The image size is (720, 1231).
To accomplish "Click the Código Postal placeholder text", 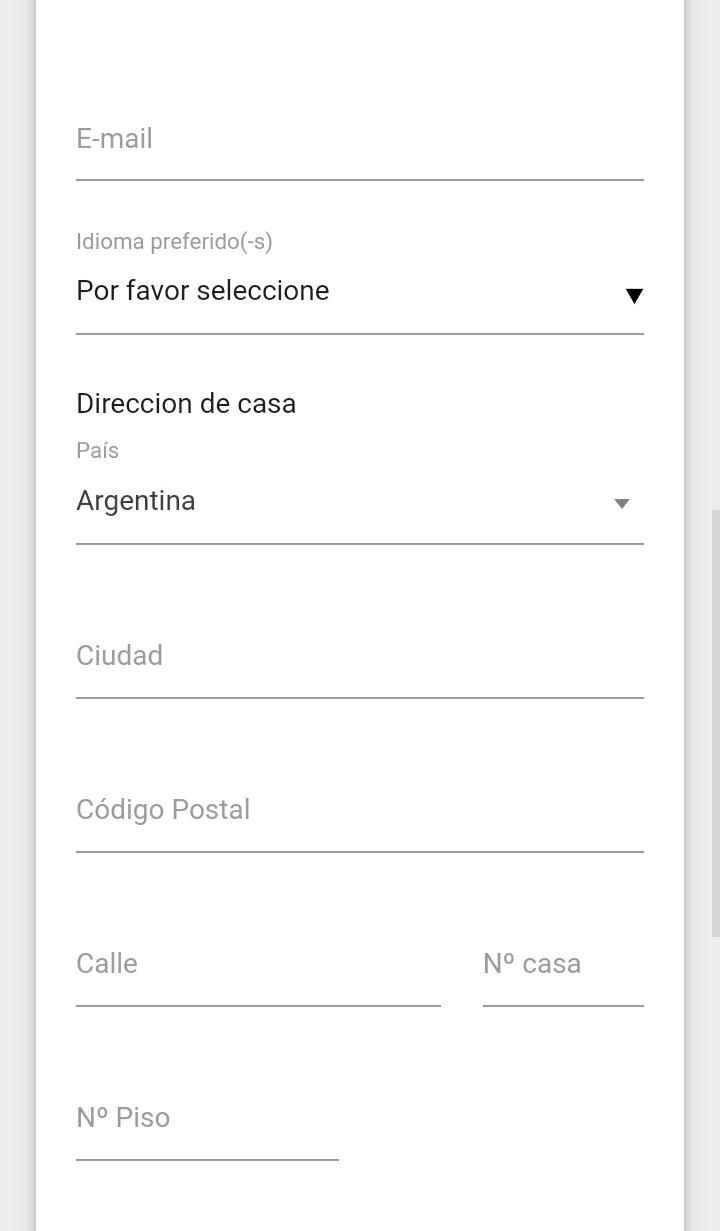I will [x=163, y=810].
